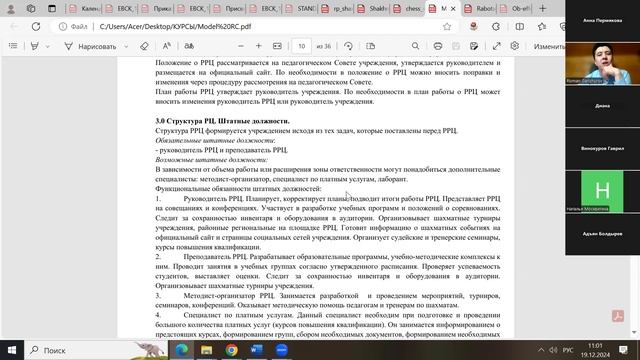The image size is (640, 360).
Task: Switch to the Rabot tab
Action: click(x=480, y=8)
